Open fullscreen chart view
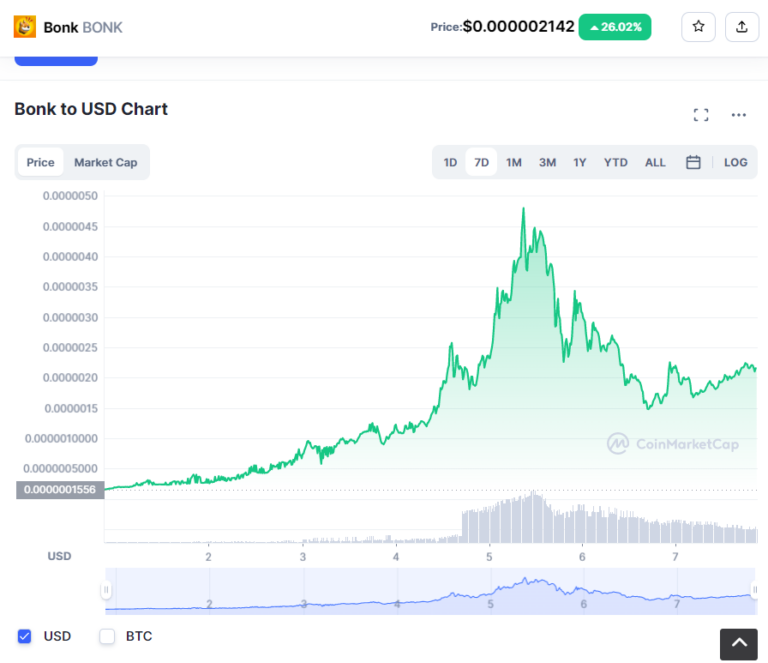Viewport: 768px width, 663px height. click(x=701, y=115)
